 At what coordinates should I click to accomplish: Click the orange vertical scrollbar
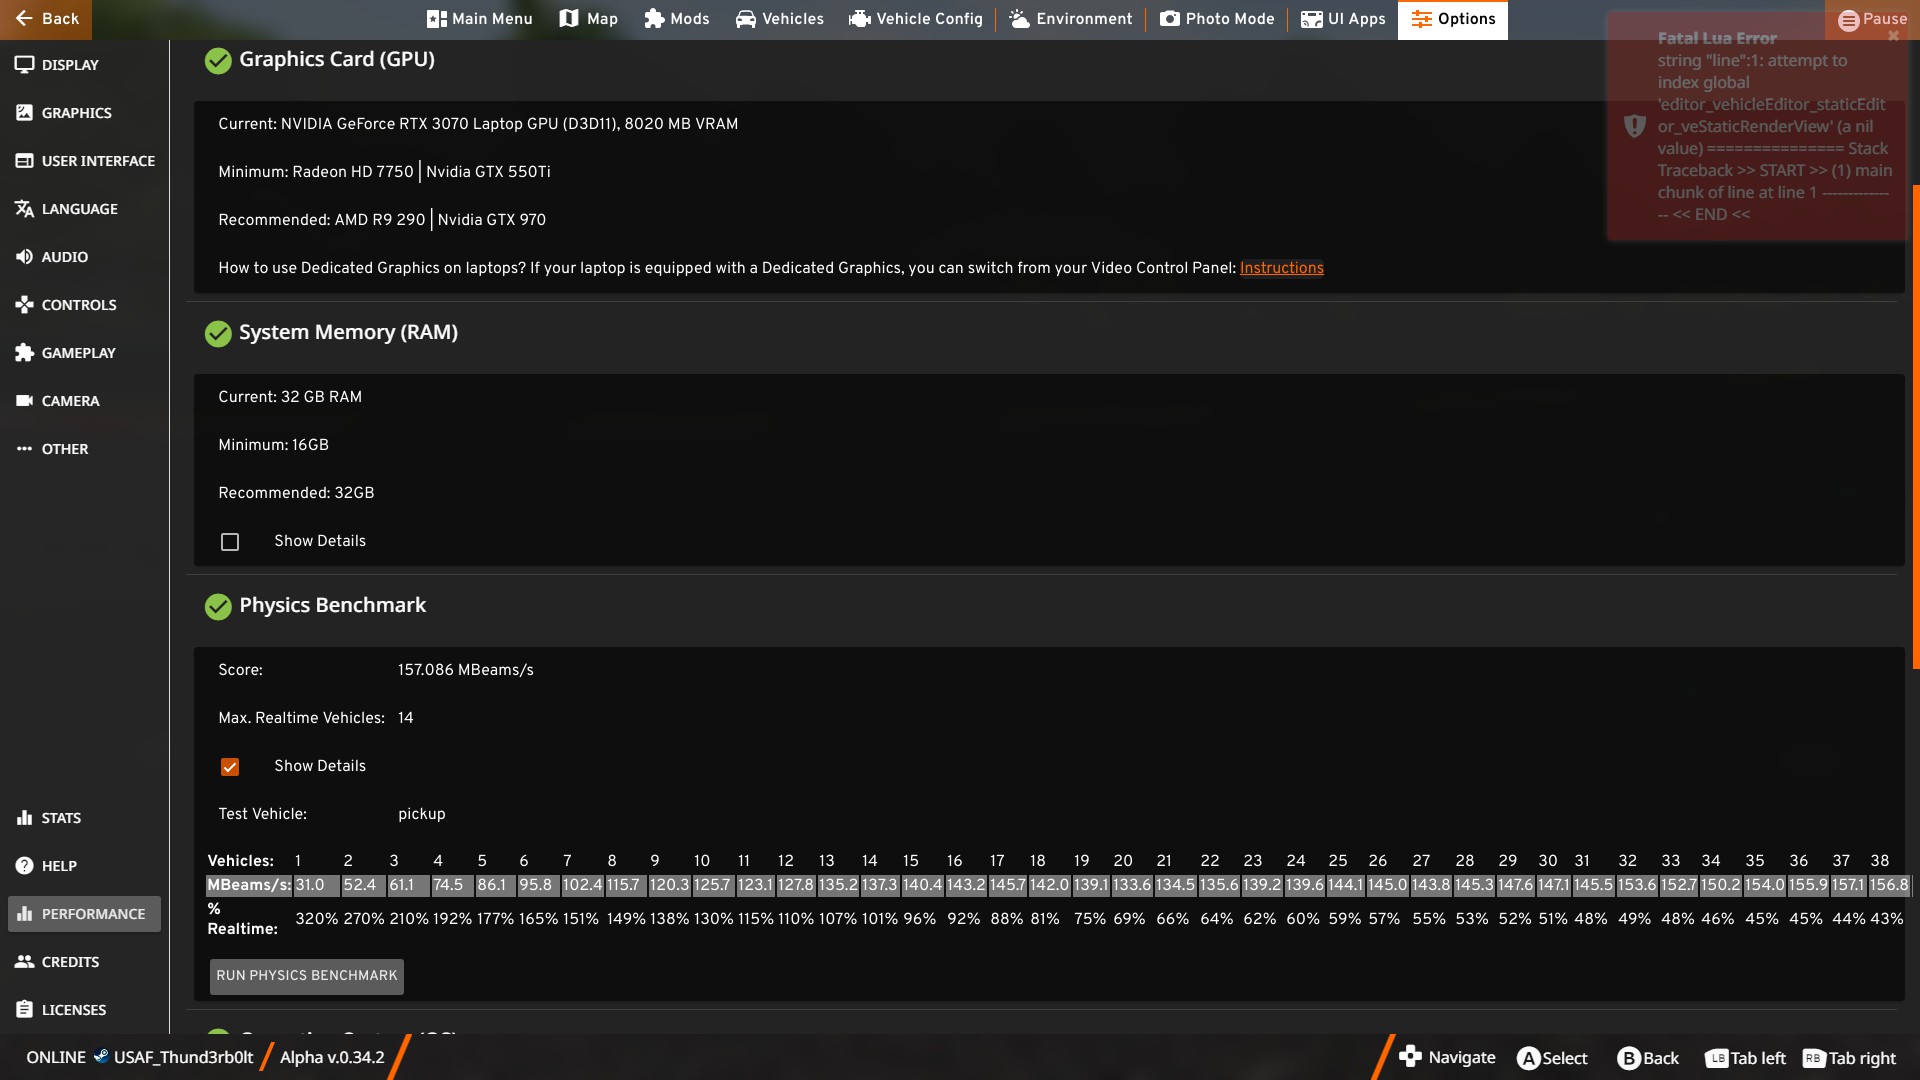1915,427
